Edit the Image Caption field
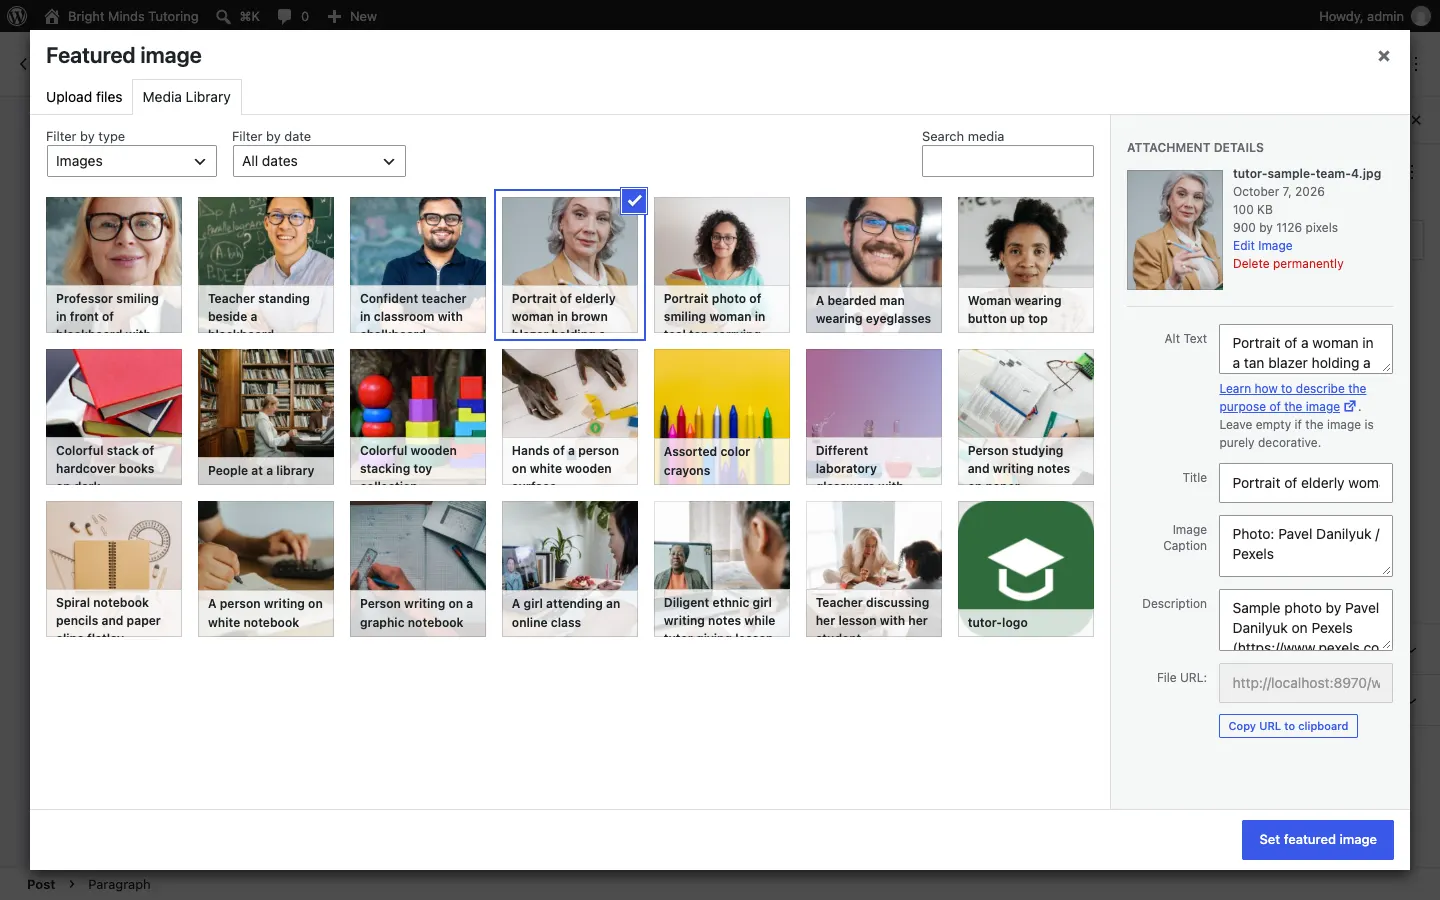This screenshot has width=1440, height=900. [x=1306, y=546]
